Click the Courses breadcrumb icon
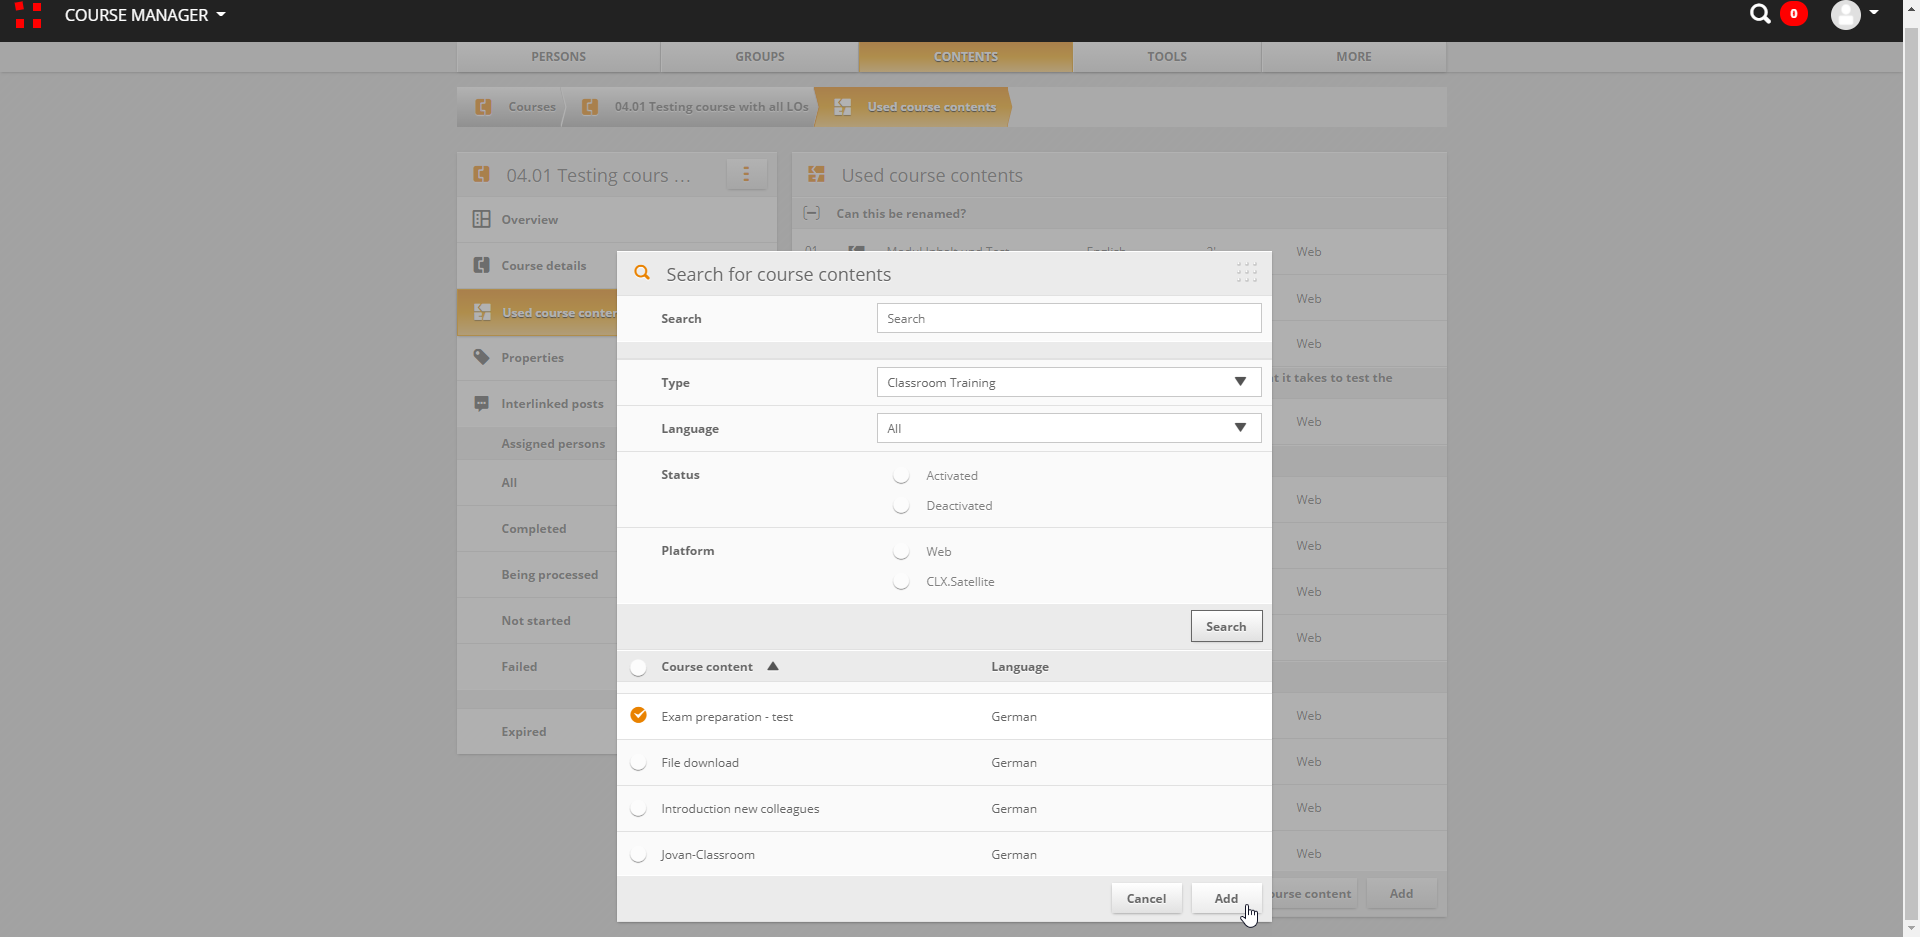Screen dimensions: 1920x937 pos(483,107)
